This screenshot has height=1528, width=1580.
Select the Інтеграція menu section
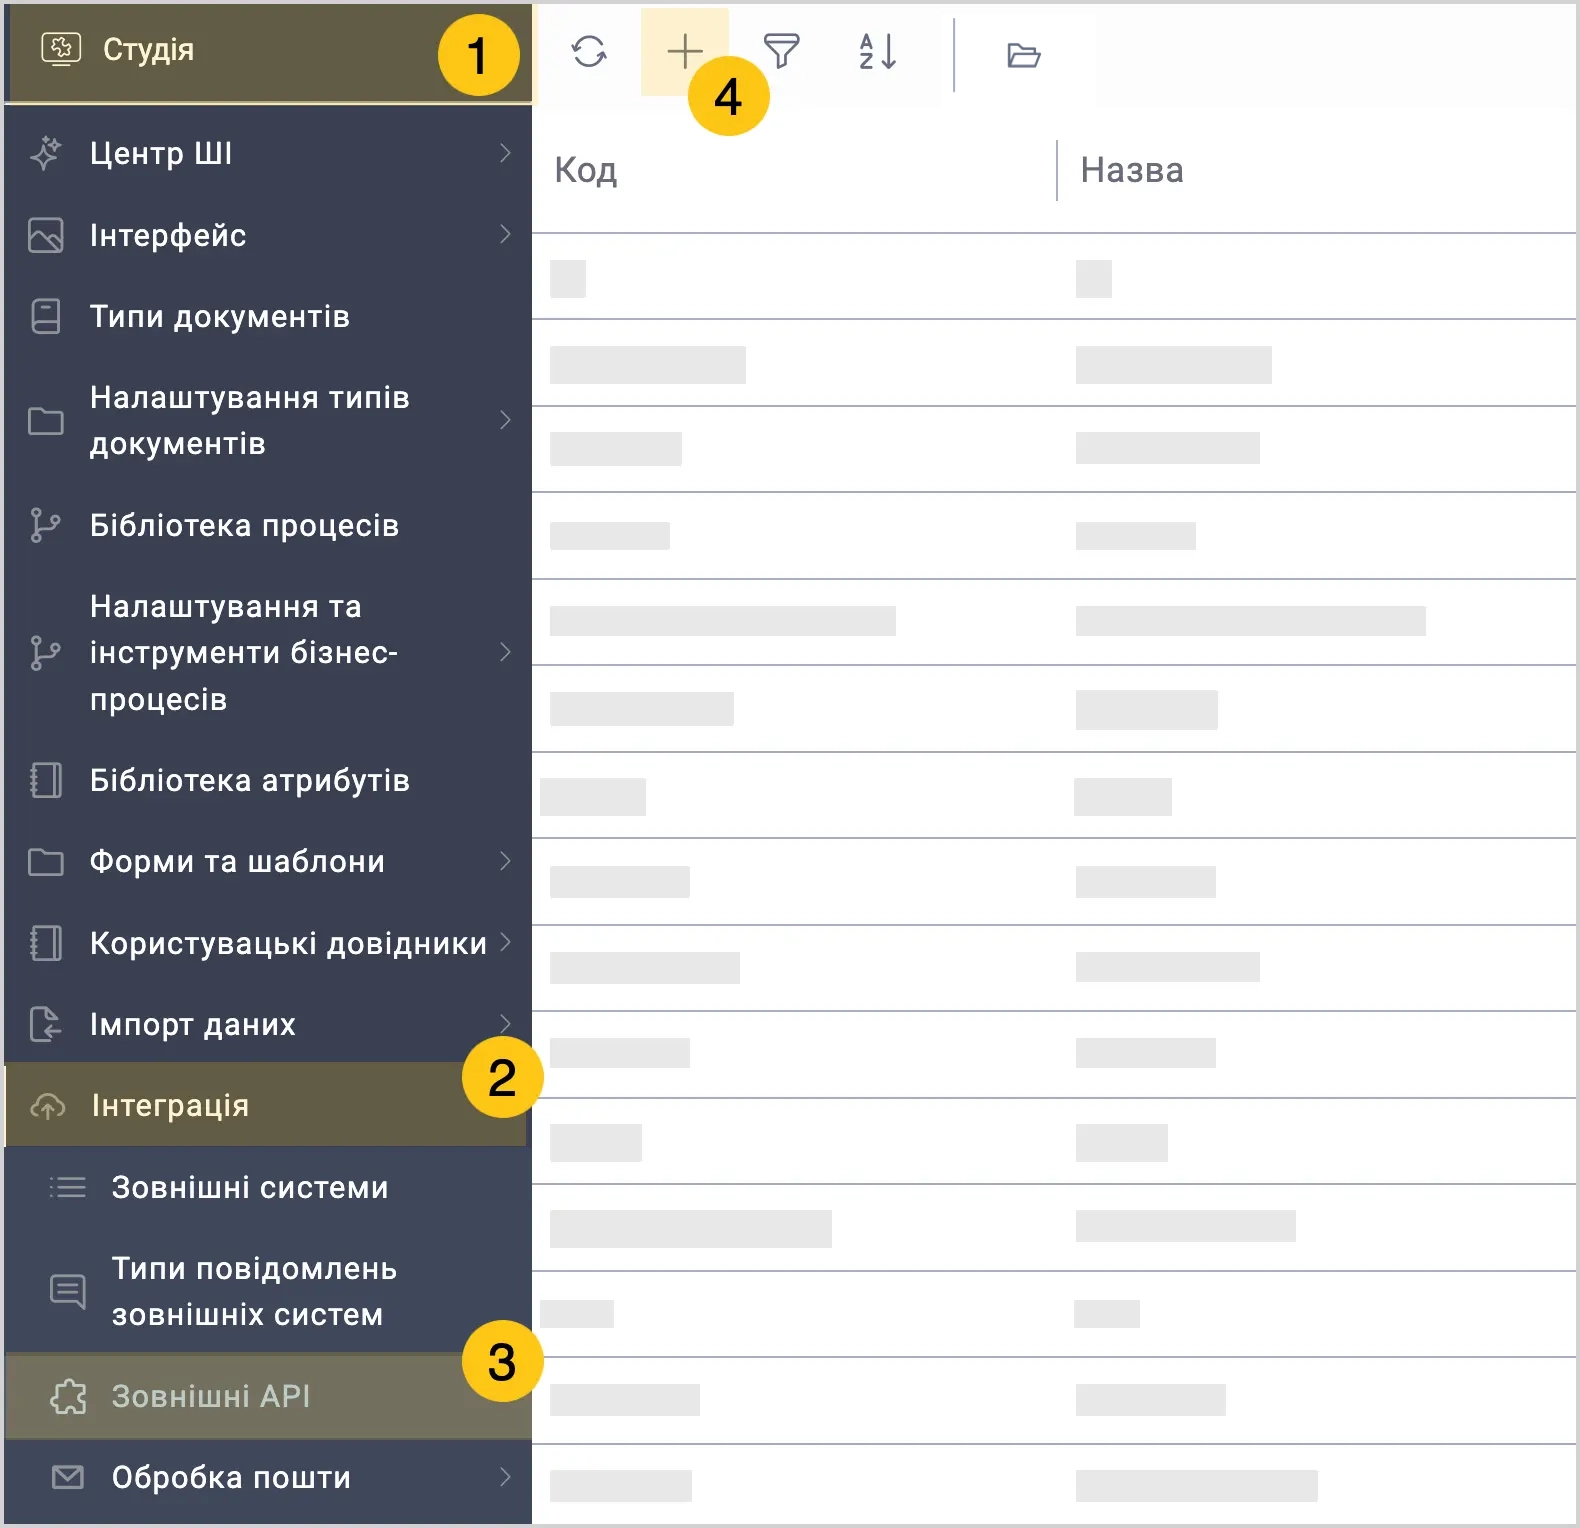tap(268, 1106)
